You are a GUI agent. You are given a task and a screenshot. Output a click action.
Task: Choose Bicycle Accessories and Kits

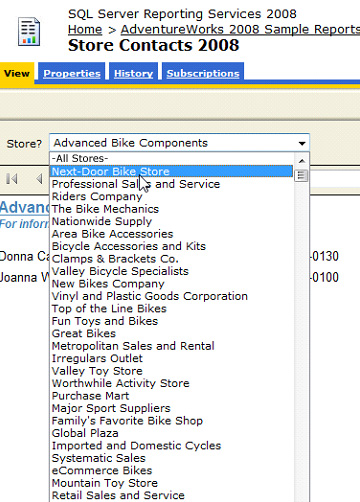(172, 246)
